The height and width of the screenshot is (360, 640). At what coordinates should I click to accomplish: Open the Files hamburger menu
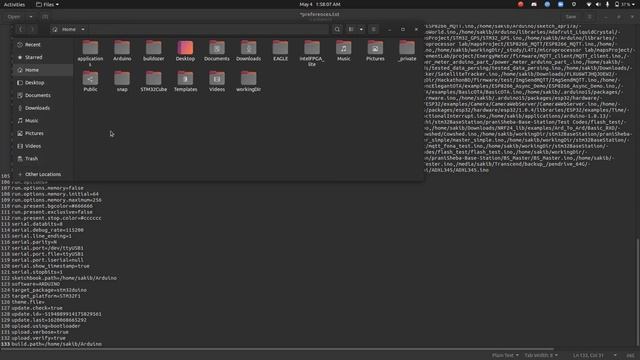pyautogui.click(x=373, y=29)
